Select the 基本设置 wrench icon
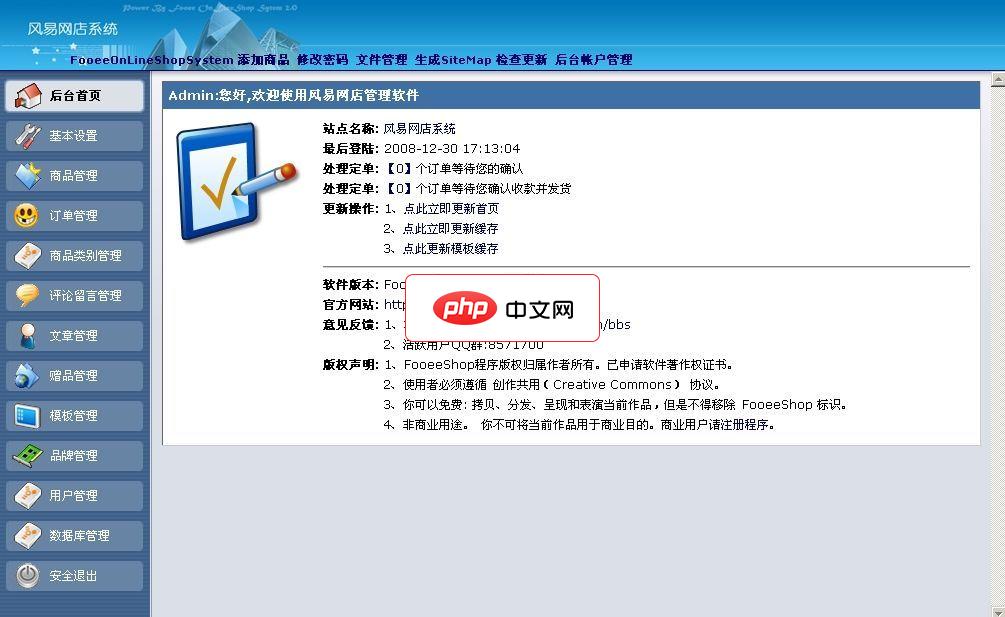This screenshot has height=617, width=1005. click(25, 135)
